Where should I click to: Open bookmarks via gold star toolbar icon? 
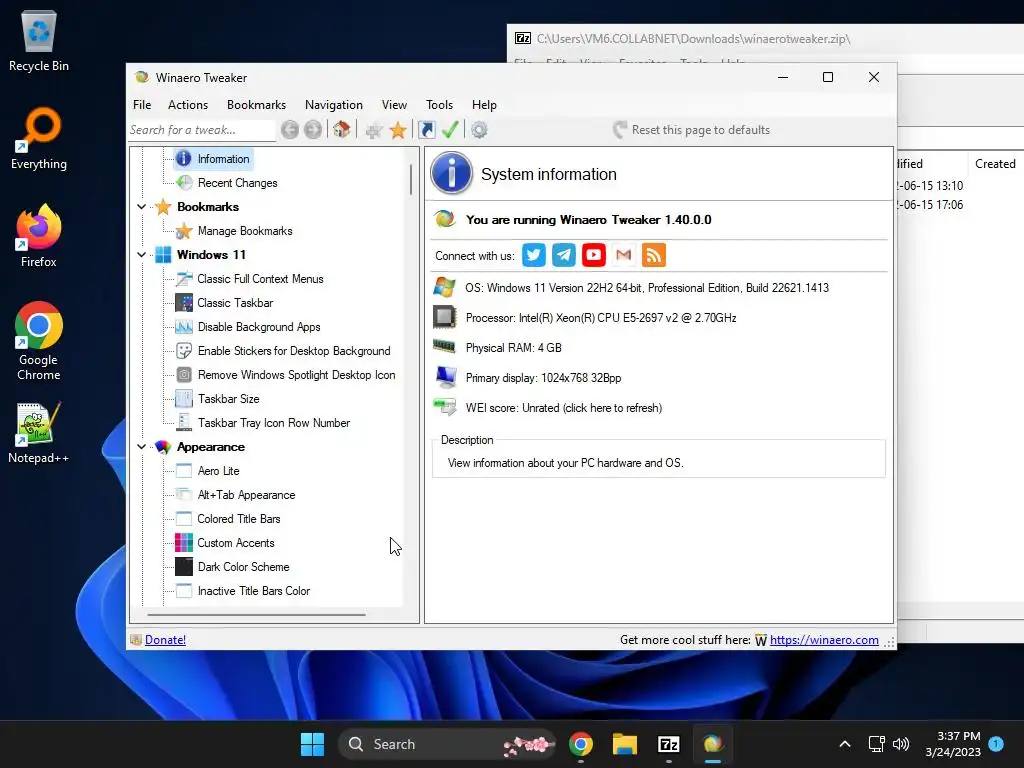398,130
